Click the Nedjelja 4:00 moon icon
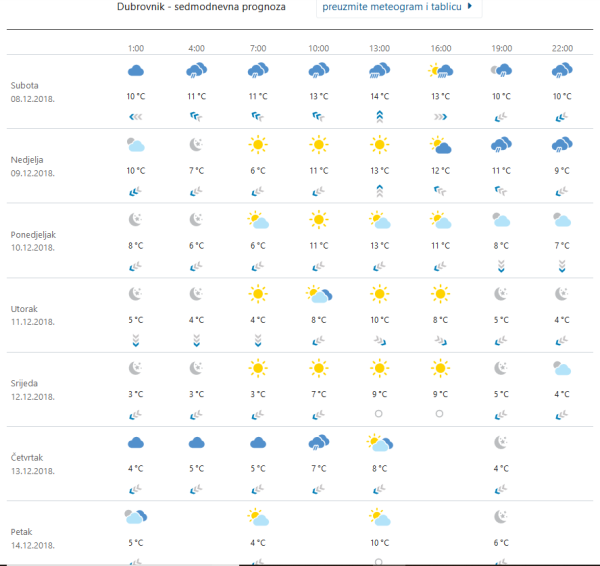 (197, 145)
